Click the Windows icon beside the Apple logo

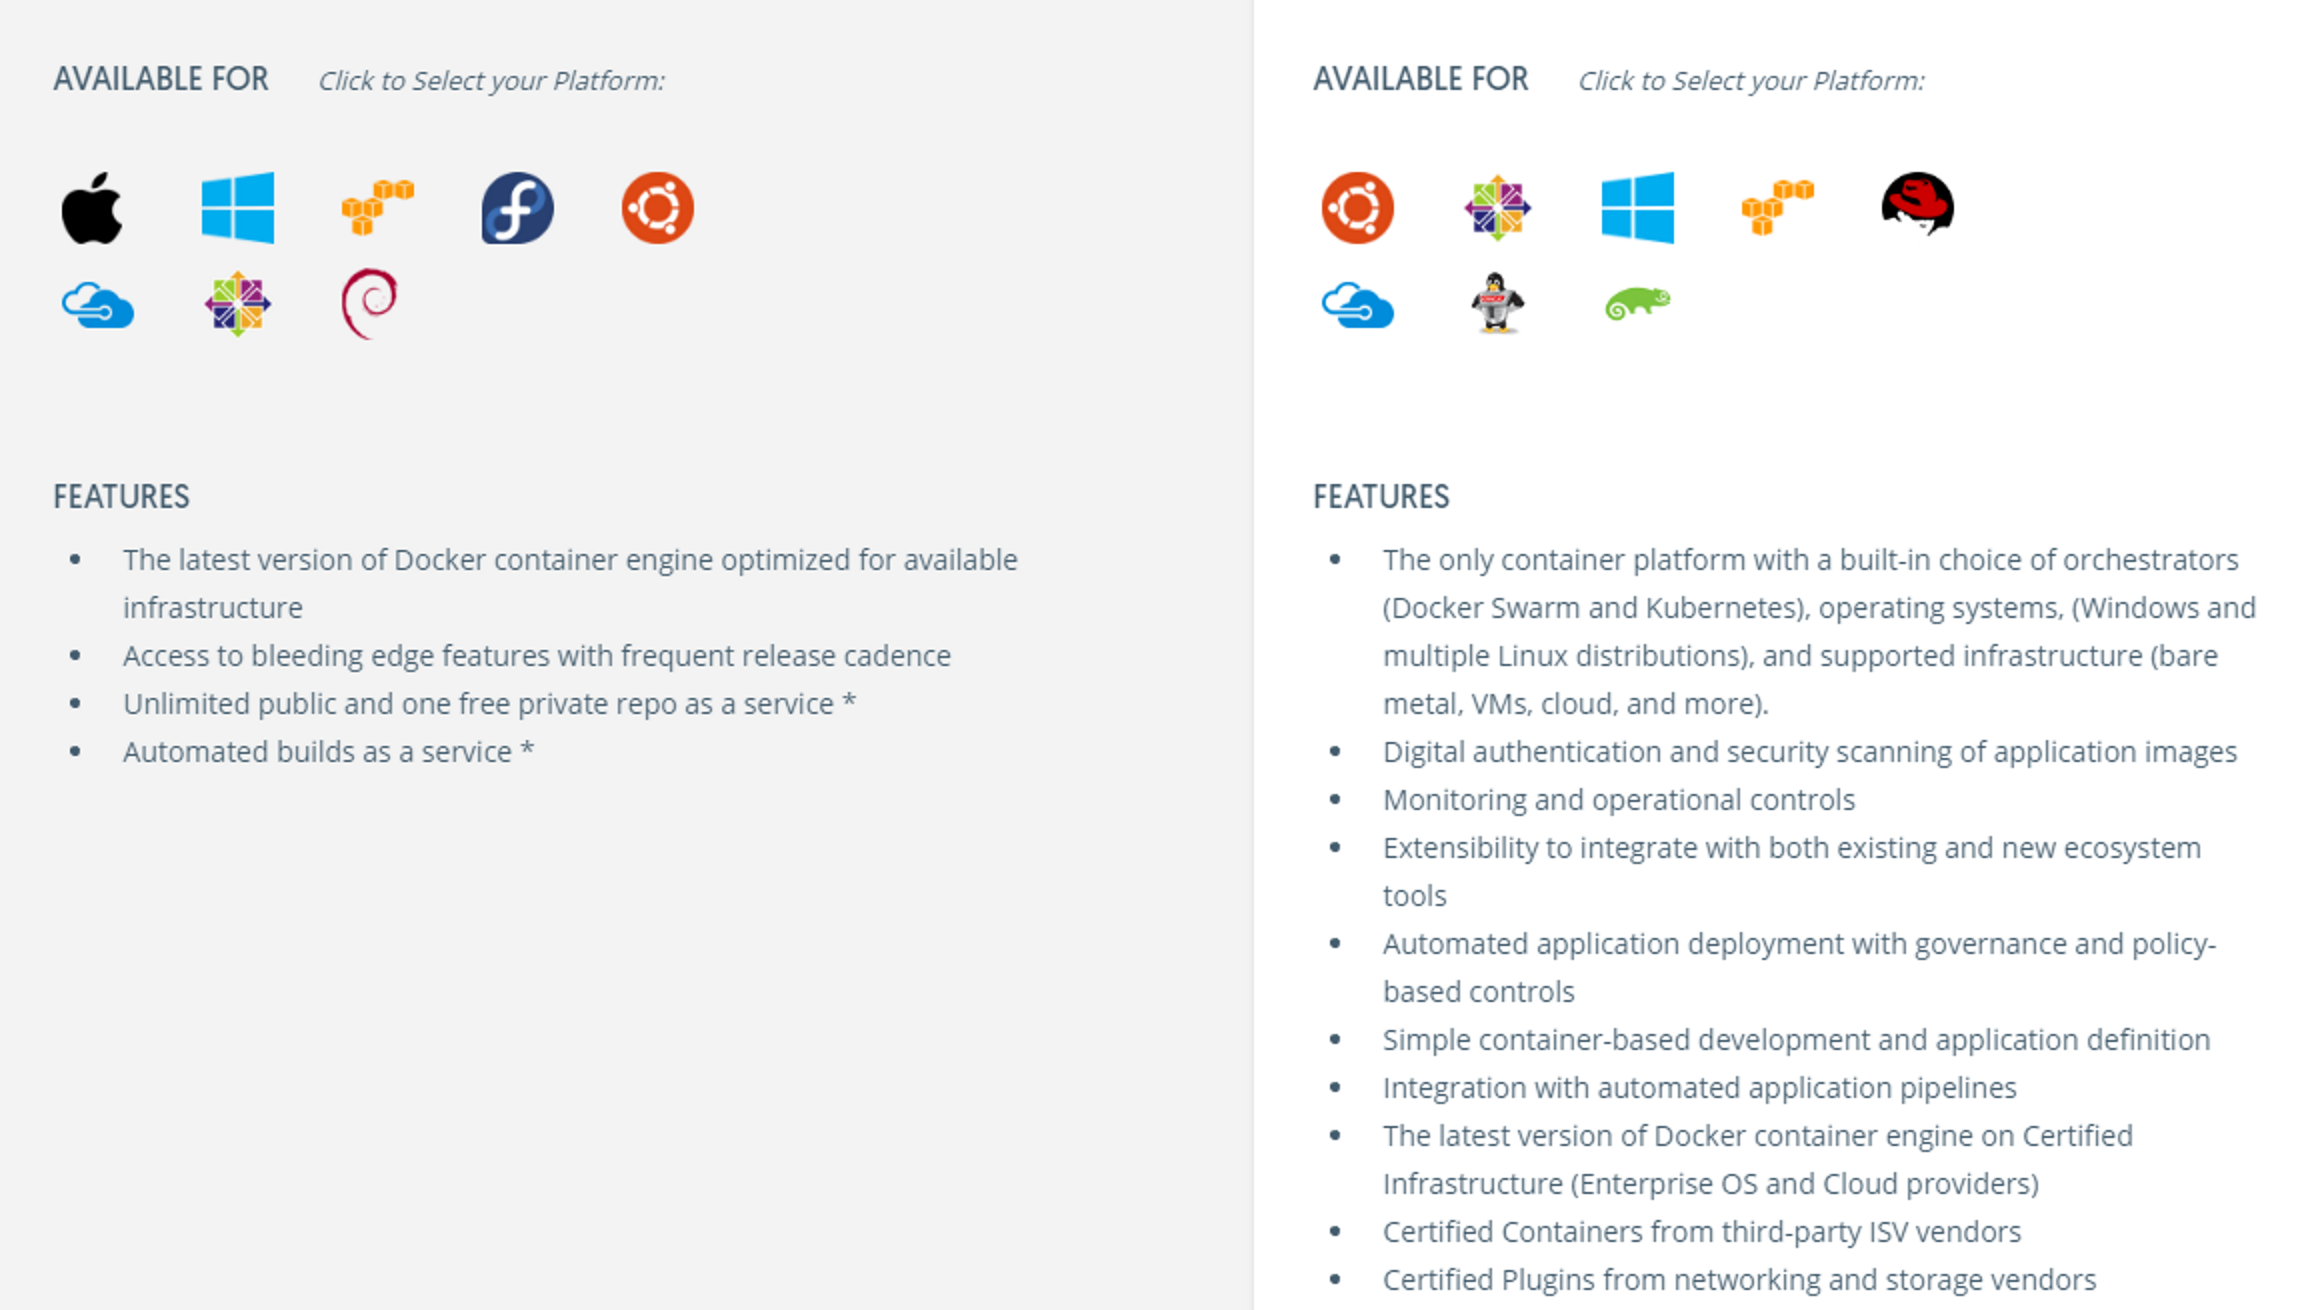click(x=238, y=208)
